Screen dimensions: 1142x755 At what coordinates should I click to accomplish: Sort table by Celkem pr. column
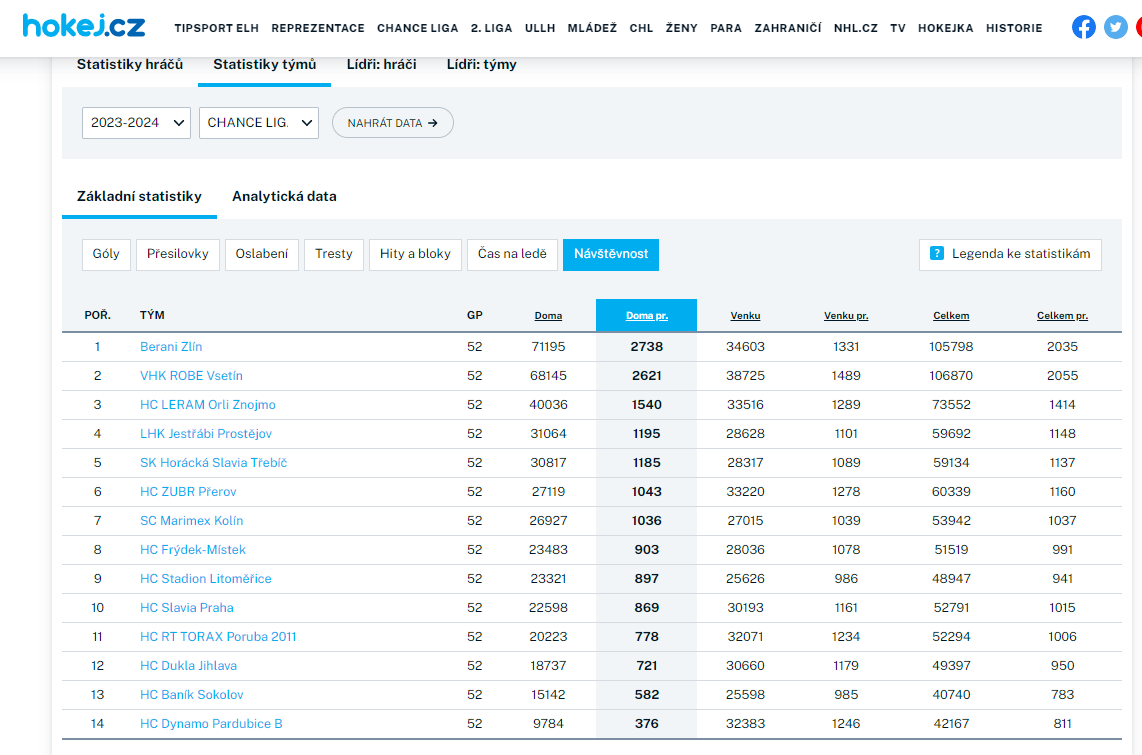tap(1062, 316)
